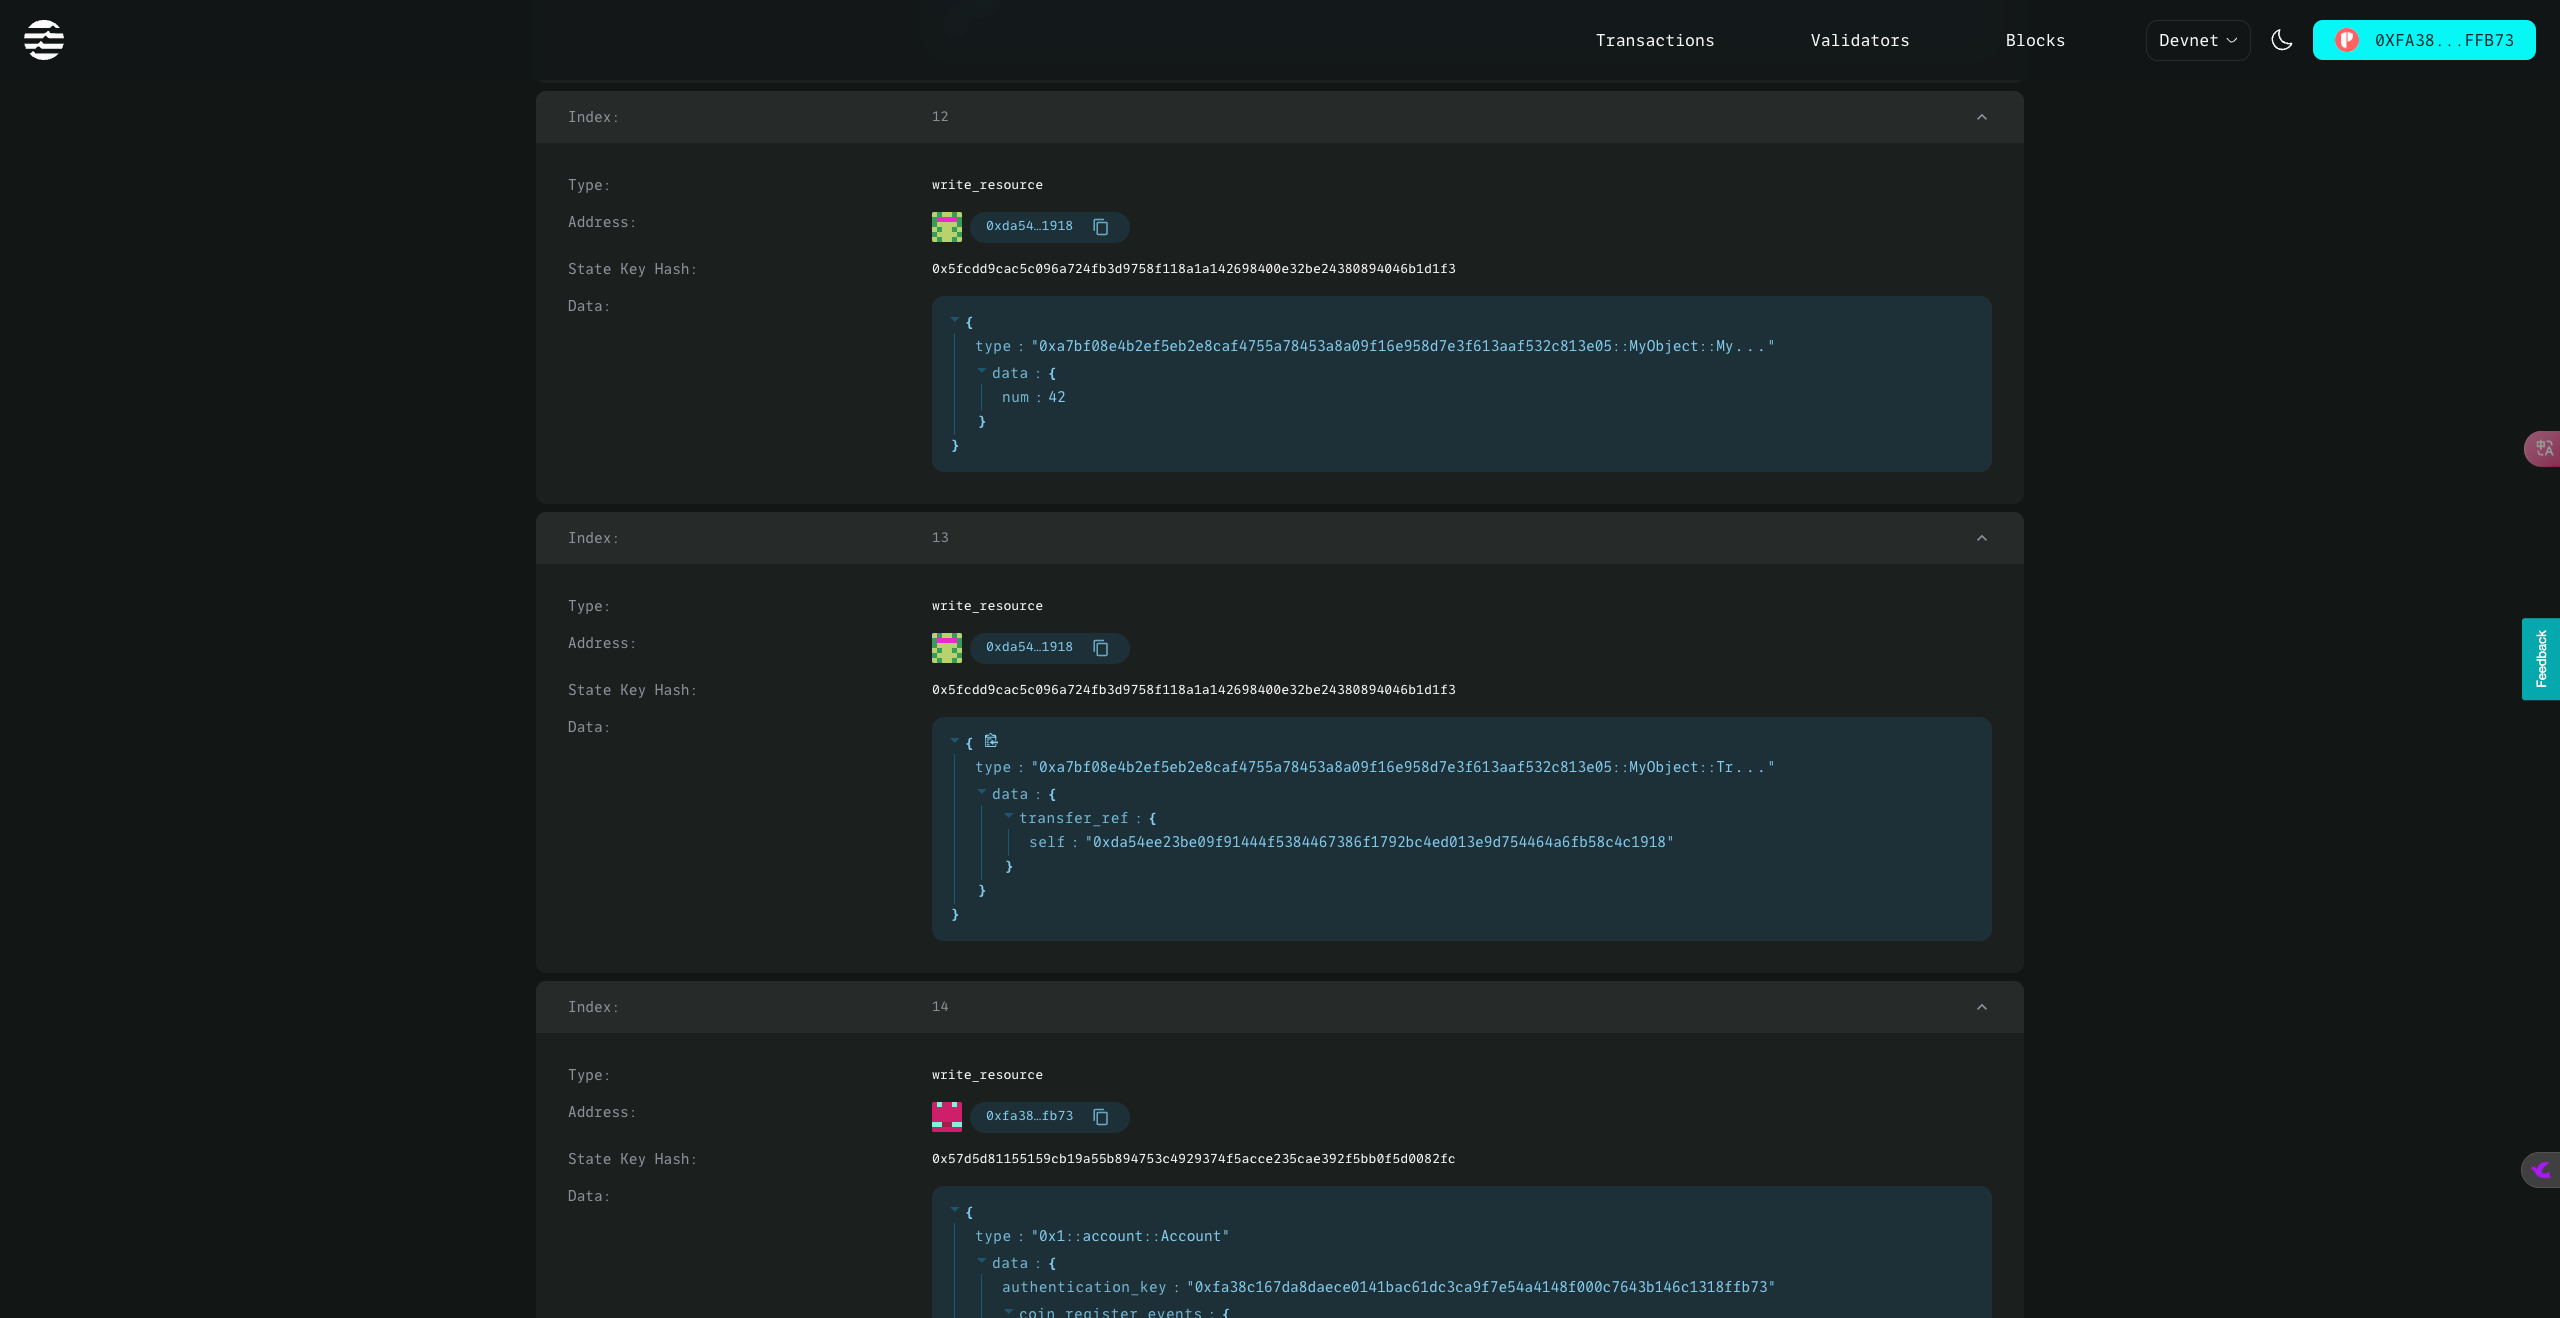This screenshot has width=2560, height=1318.
Task: Copy address 0xda54…1918 in Index 12
Action: pos(1101,227)
